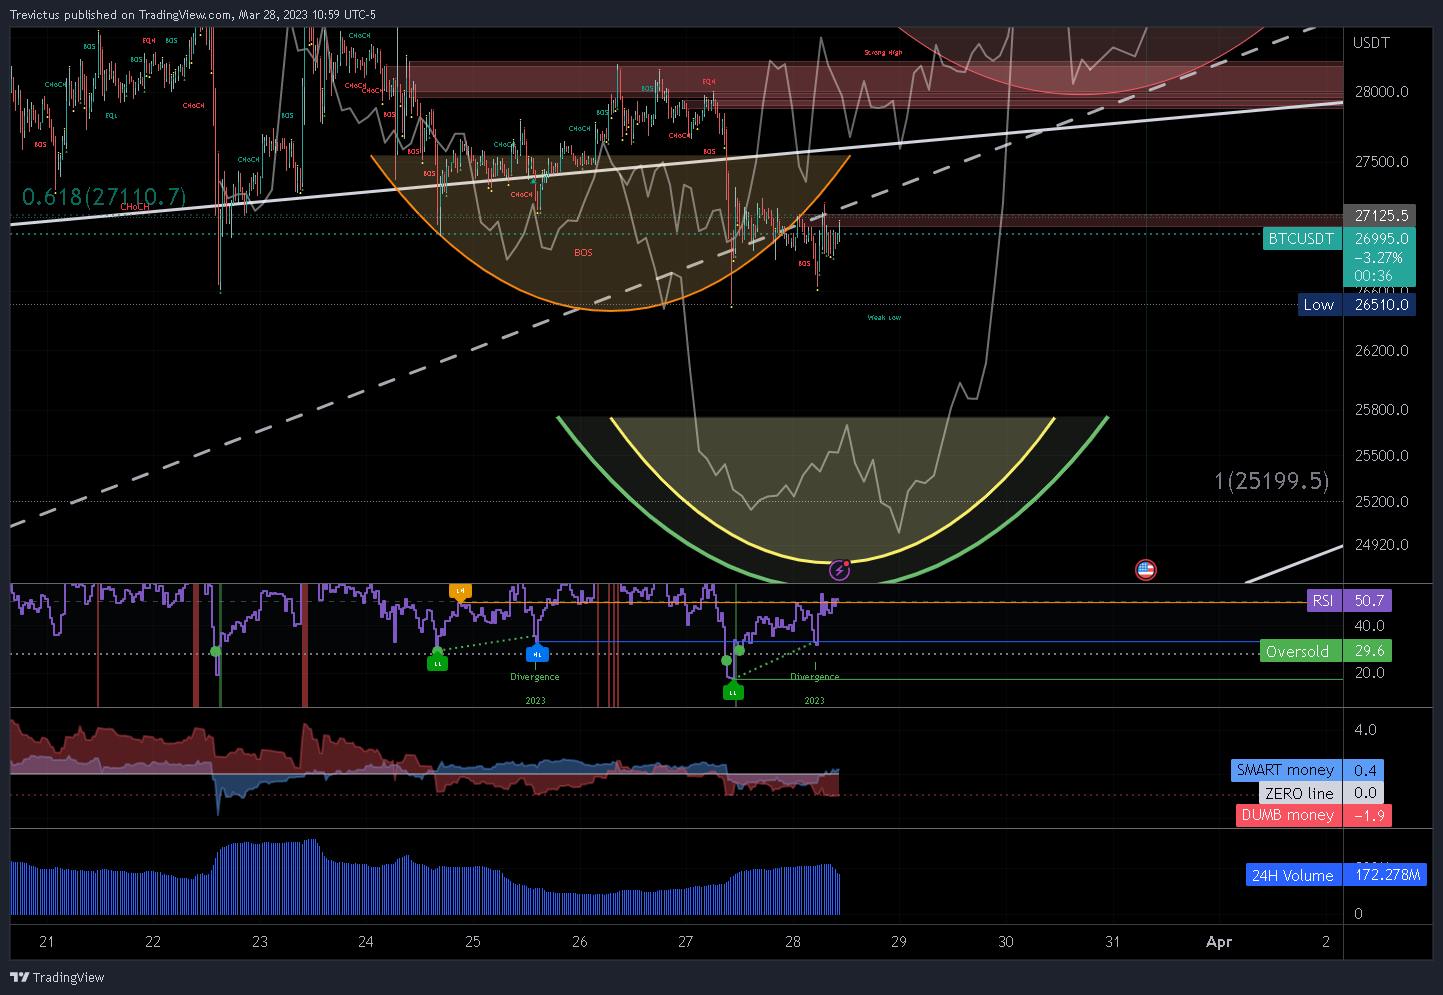Select the blue HL marker on RSI
Viewport: 1443px width, 995px height.
tap(537, 654)
